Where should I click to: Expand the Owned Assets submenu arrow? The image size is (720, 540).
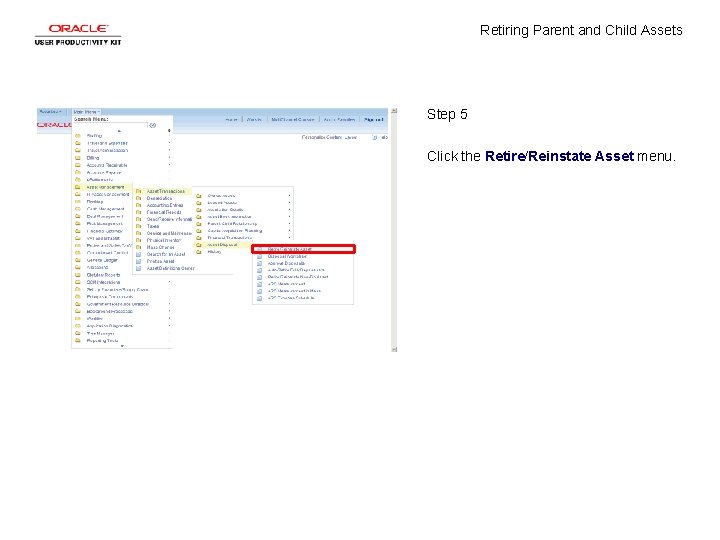pyautogui.click(x=289, y=196)
